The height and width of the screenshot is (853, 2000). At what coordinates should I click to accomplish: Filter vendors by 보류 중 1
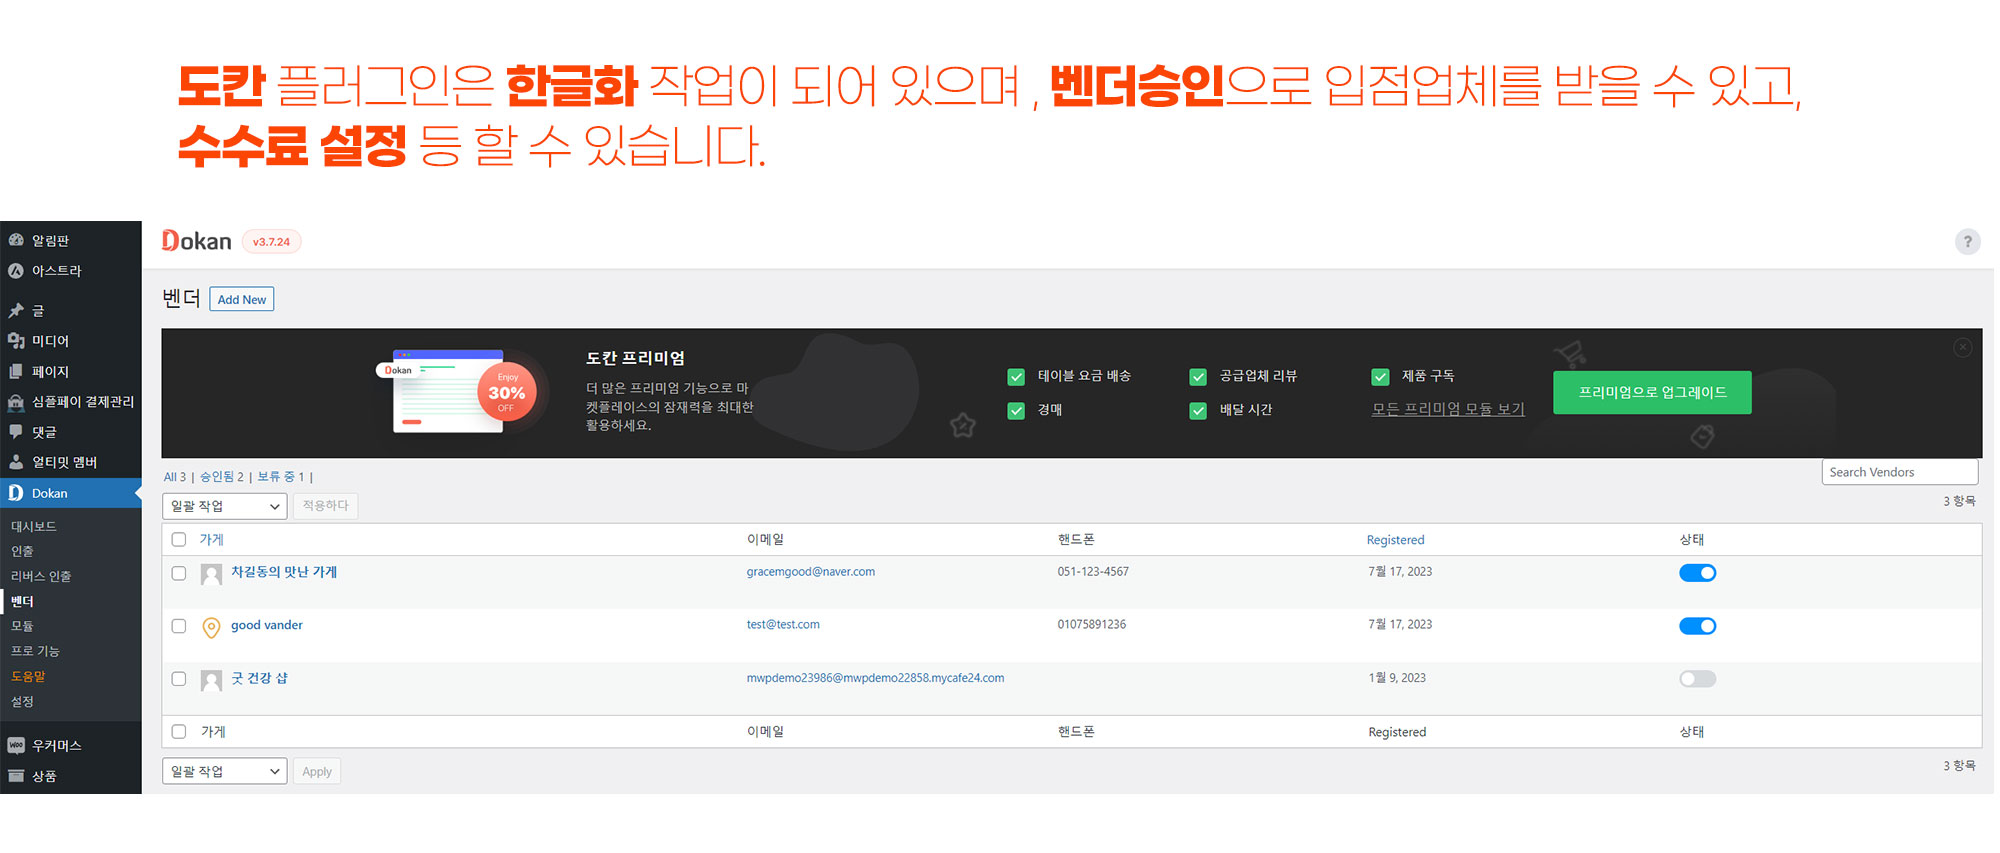281,477
